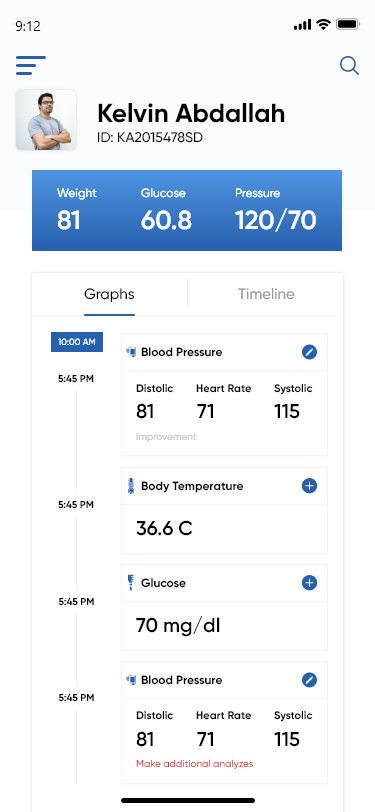This screenshot has width=375, height=812.
Task: Open the hamburger menu icon
Action: point(31,65)
